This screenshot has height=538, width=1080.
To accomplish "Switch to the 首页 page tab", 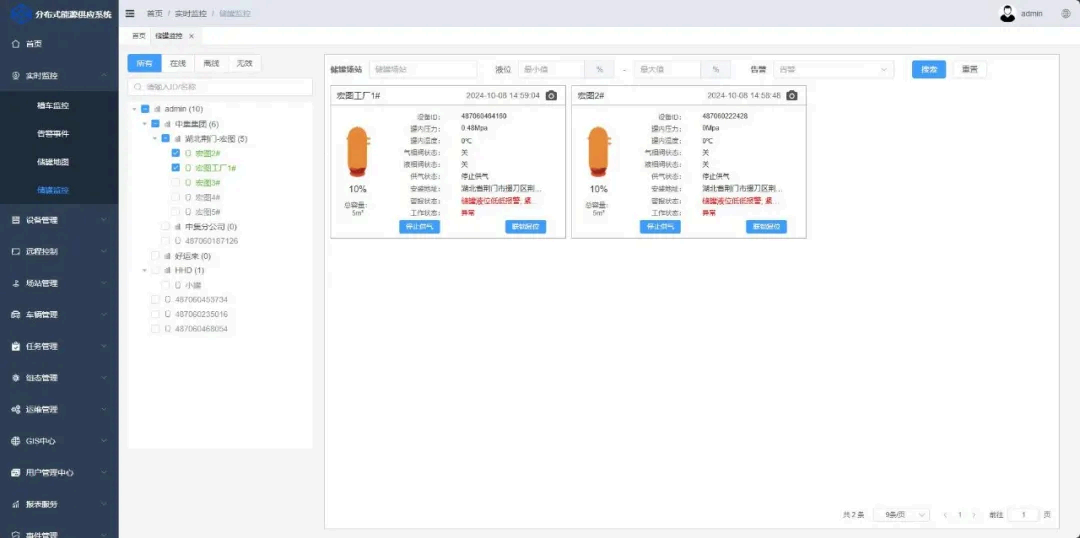I will [138, 36].
